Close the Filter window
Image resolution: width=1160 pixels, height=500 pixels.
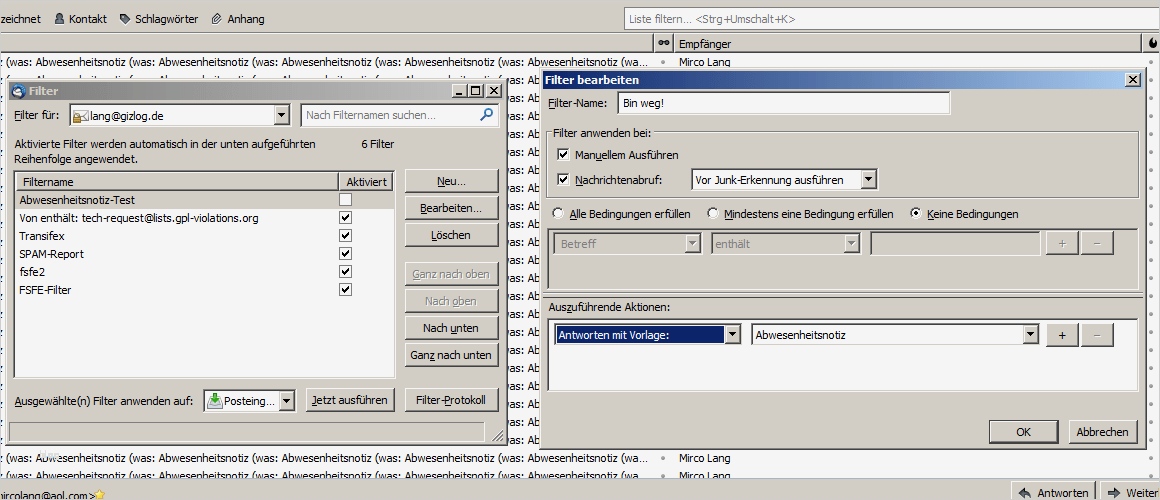(x=493, y=91)
